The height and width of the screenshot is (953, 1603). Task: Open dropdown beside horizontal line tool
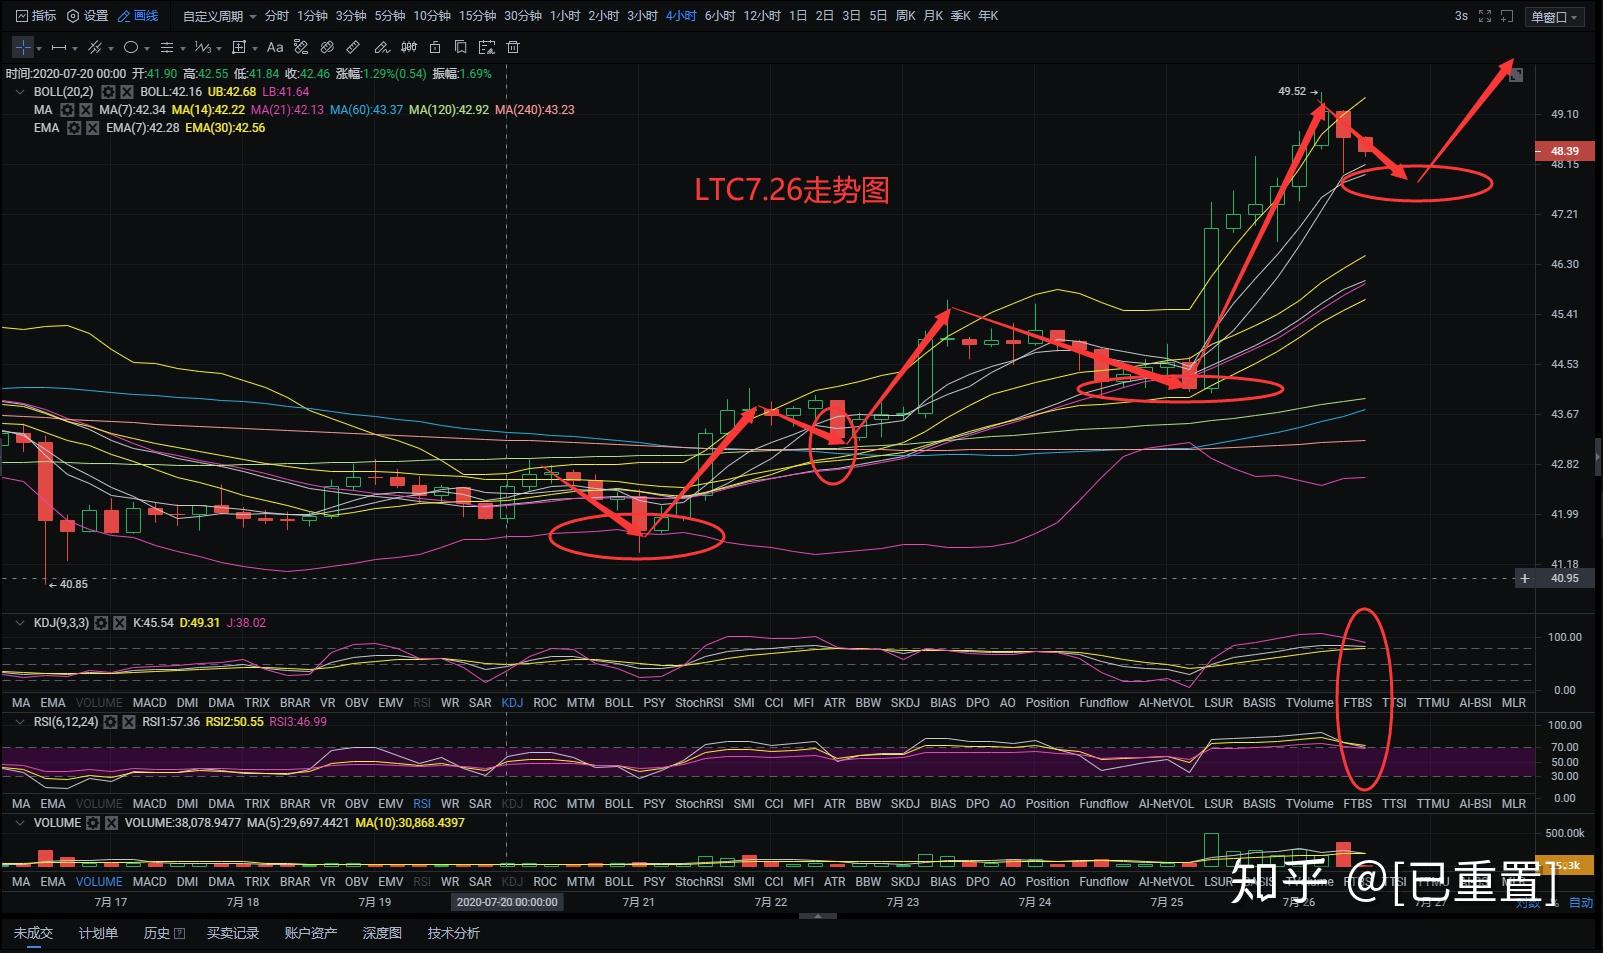[x=75, y=48]
